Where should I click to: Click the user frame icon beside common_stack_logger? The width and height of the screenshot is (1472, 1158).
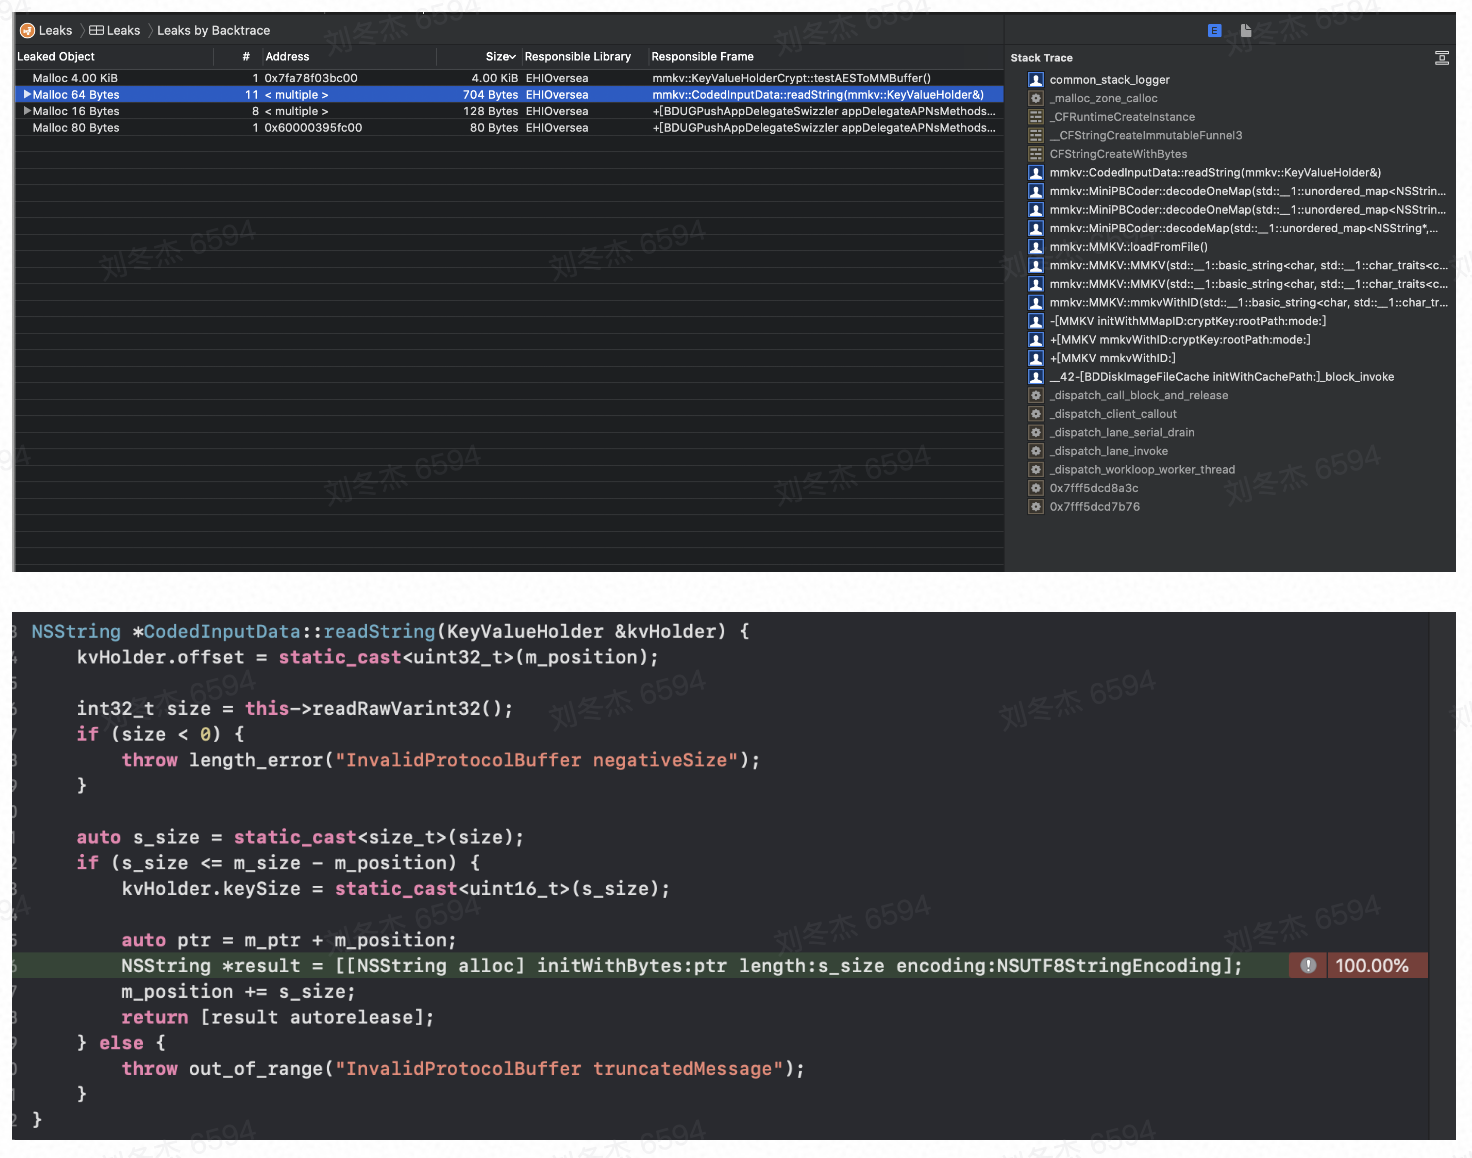click(x=1035, y=79)
